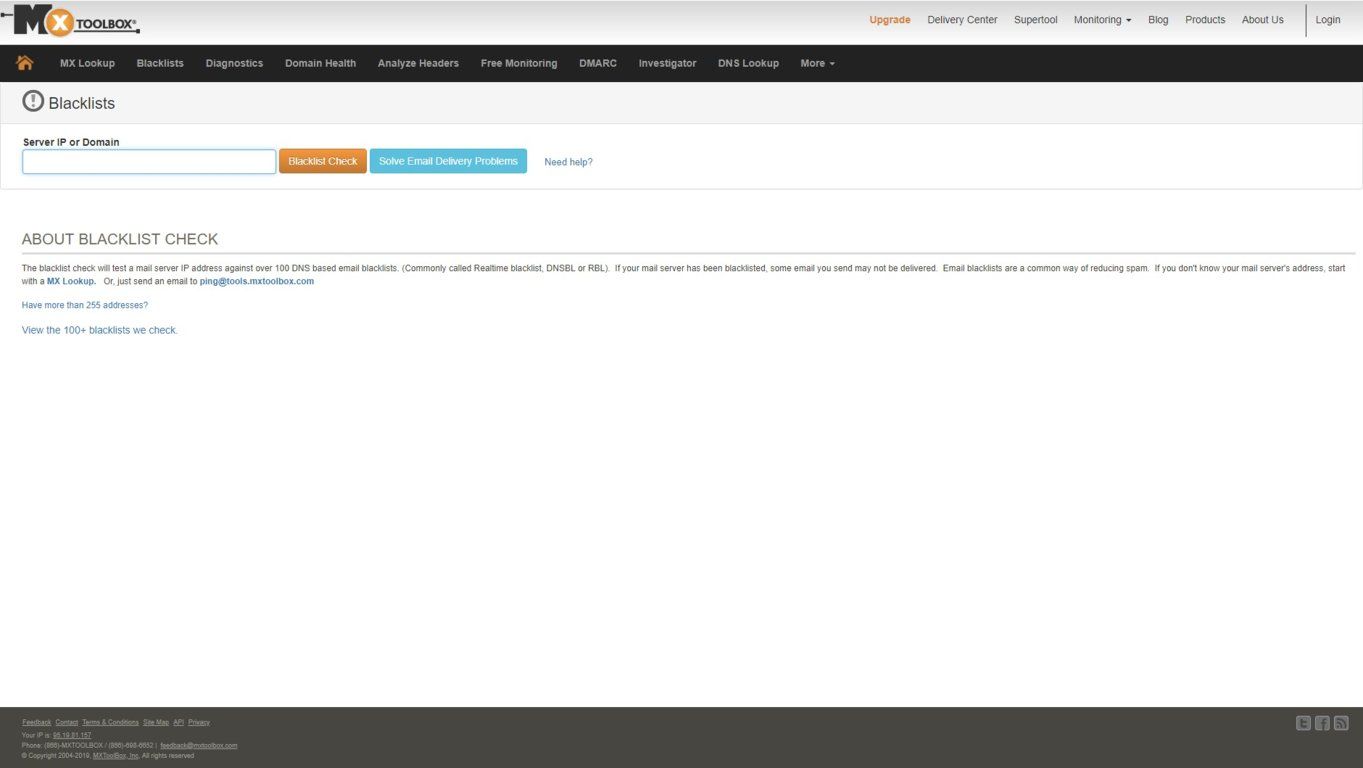1363x768 pixels.
Task: Open Domain Health from the navbar
Action: click(x=320, y=63)
